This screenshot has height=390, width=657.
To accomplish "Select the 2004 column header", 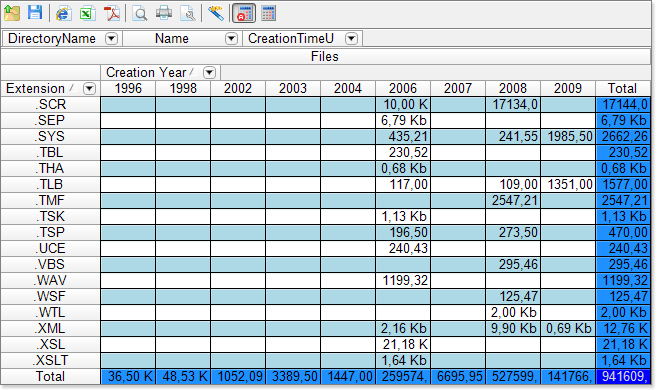I will coord(348,88).
